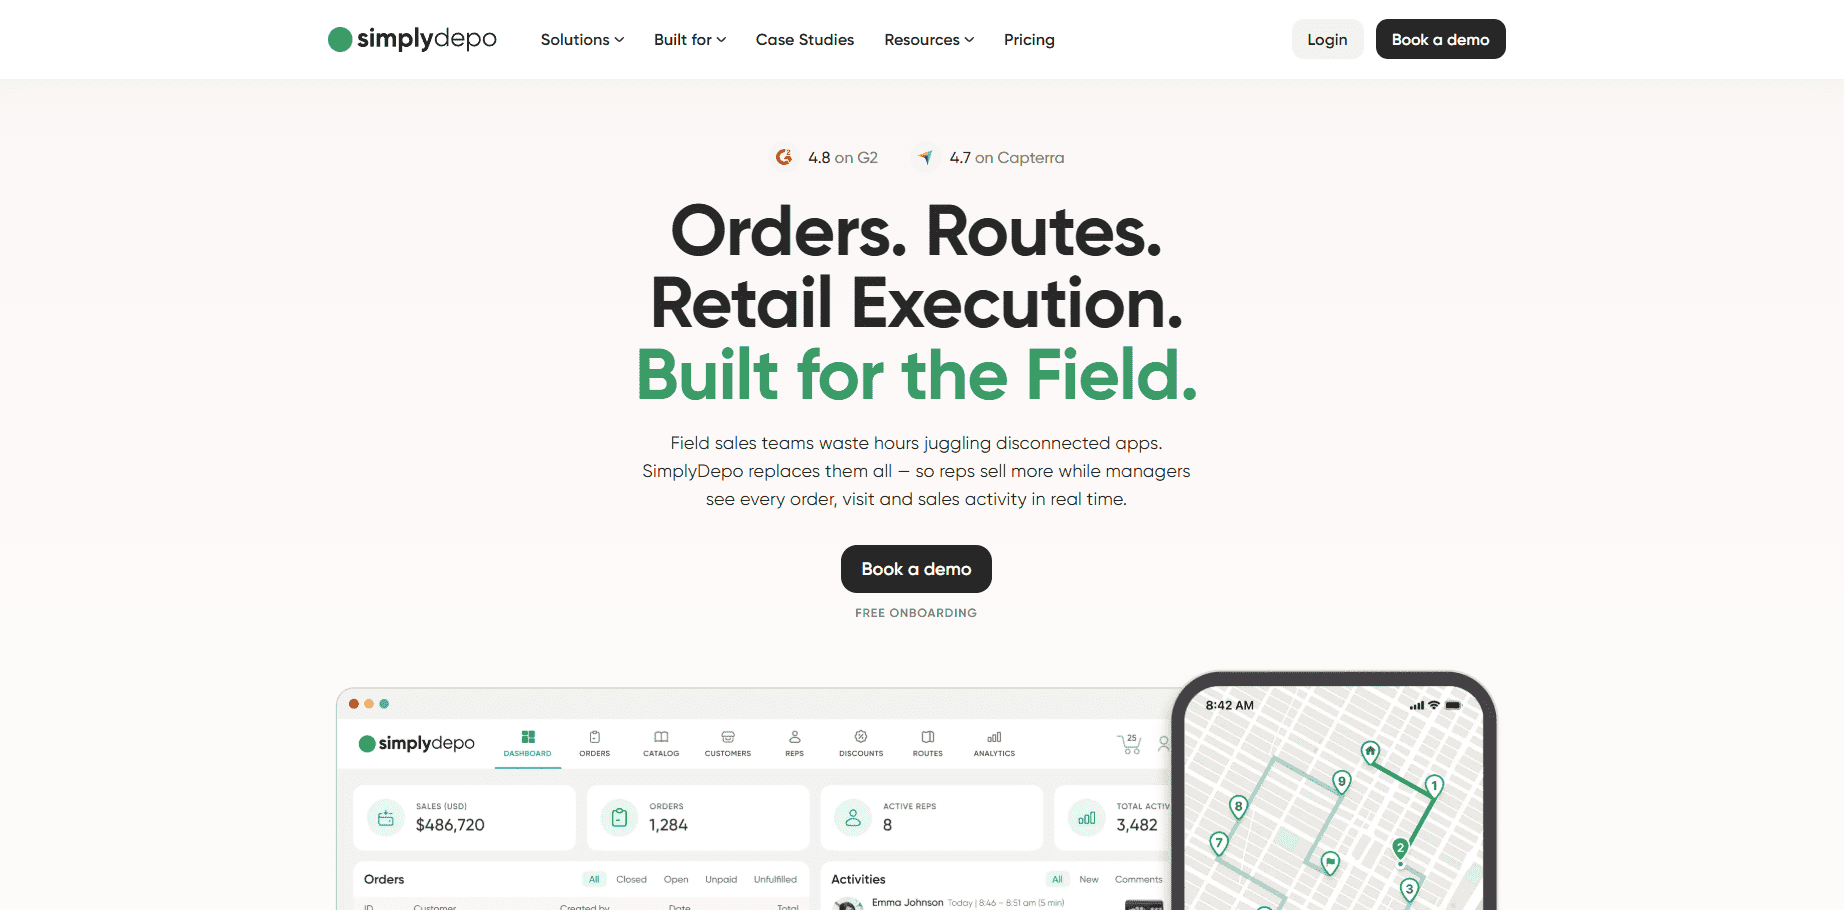Select the New filter in Activities
This screenshot has height=910, width=1844.
pyautogui.click(x=1089, y=880)
